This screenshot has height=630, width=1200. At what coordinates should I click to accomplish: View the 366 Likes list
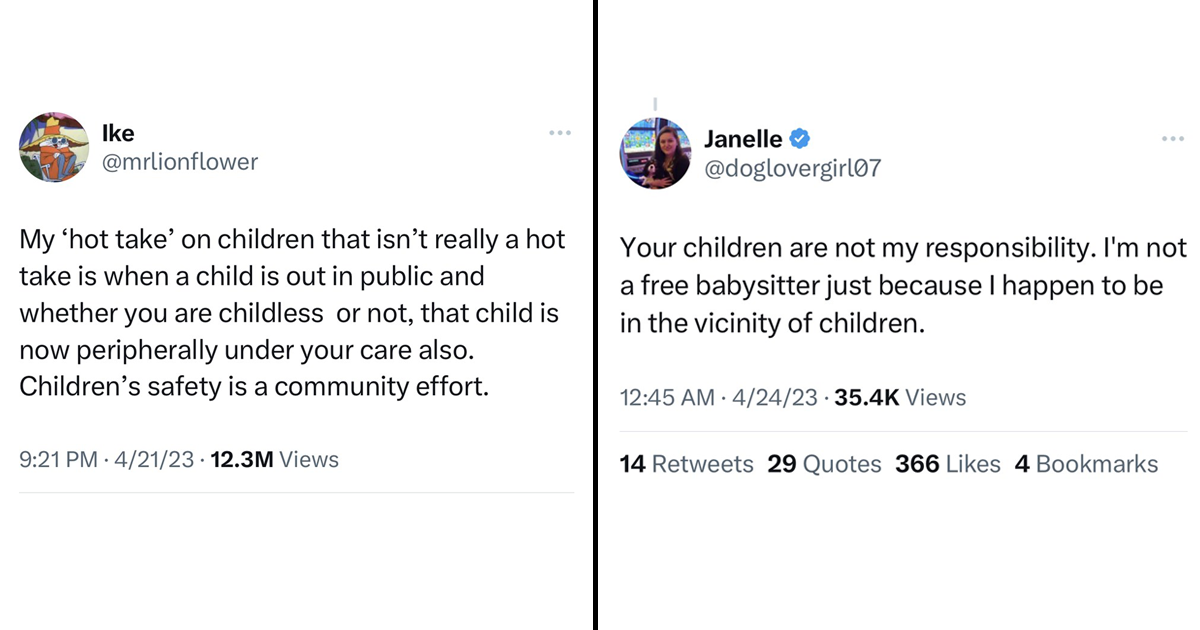tap(946, 464)
